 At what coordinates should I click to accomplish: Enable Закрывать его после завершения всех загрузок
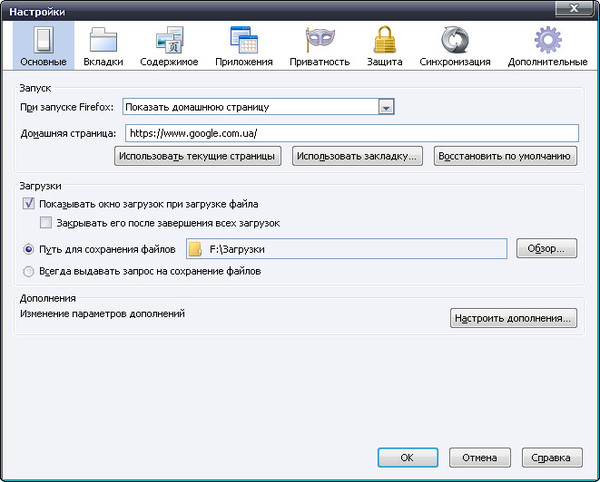tap(46, 223)
